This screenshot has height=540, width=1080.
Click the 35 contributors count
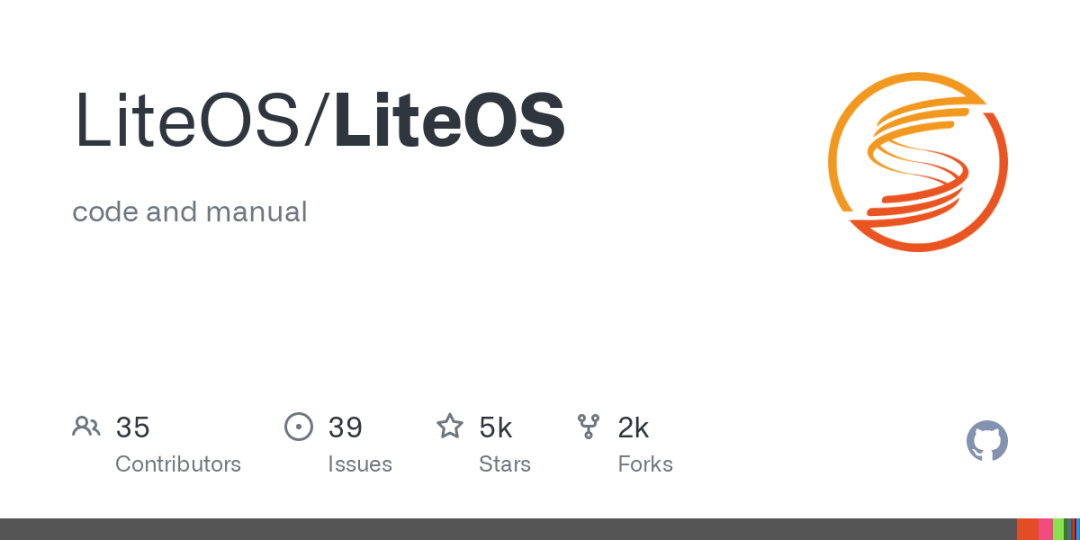pos(132,427)
